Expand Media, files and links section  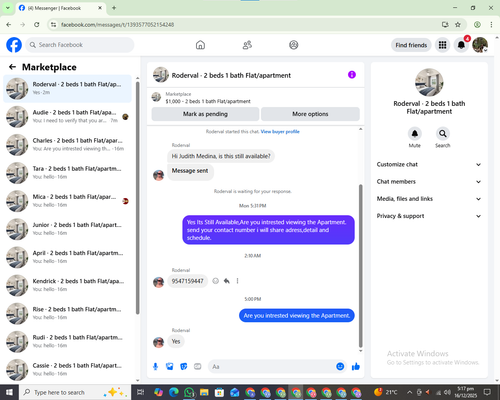pos(429,199)
